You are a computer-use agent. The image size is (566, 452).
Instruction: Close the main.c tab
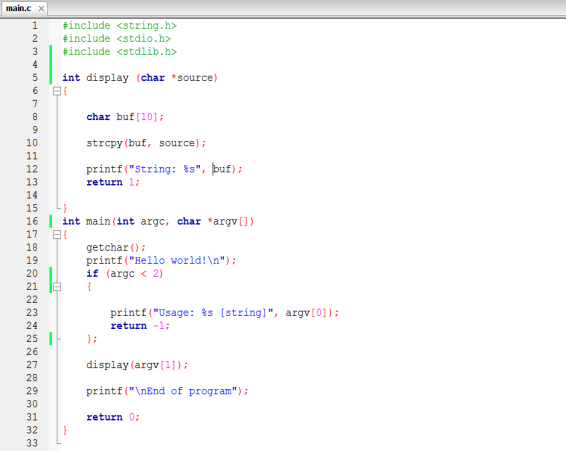pos(41,8)
